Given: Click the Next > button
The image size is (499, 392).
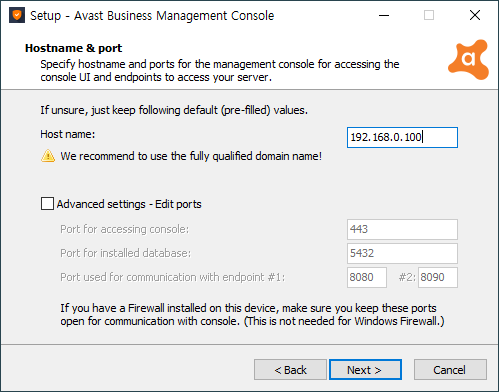Looking at the screenshot, I should point(365,369).
